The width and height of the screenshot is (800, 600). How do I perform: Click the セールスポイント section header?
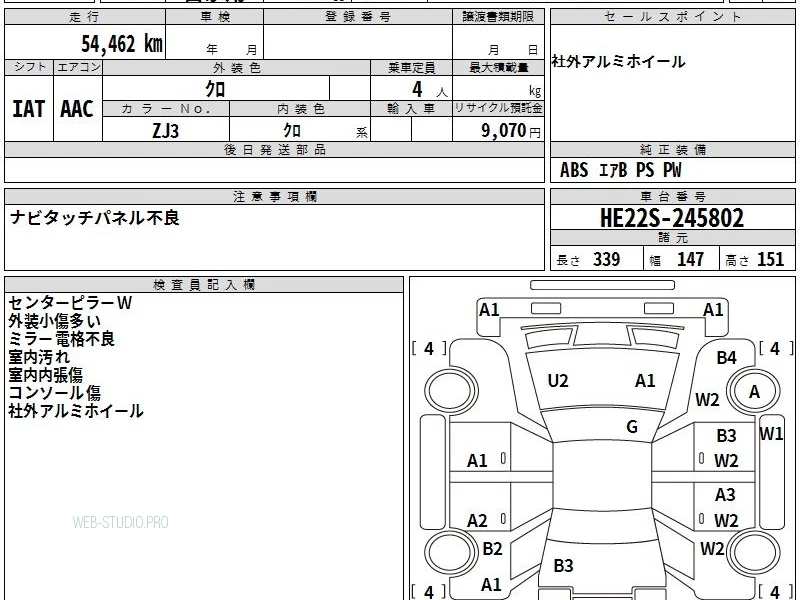(x=672, y=17)
